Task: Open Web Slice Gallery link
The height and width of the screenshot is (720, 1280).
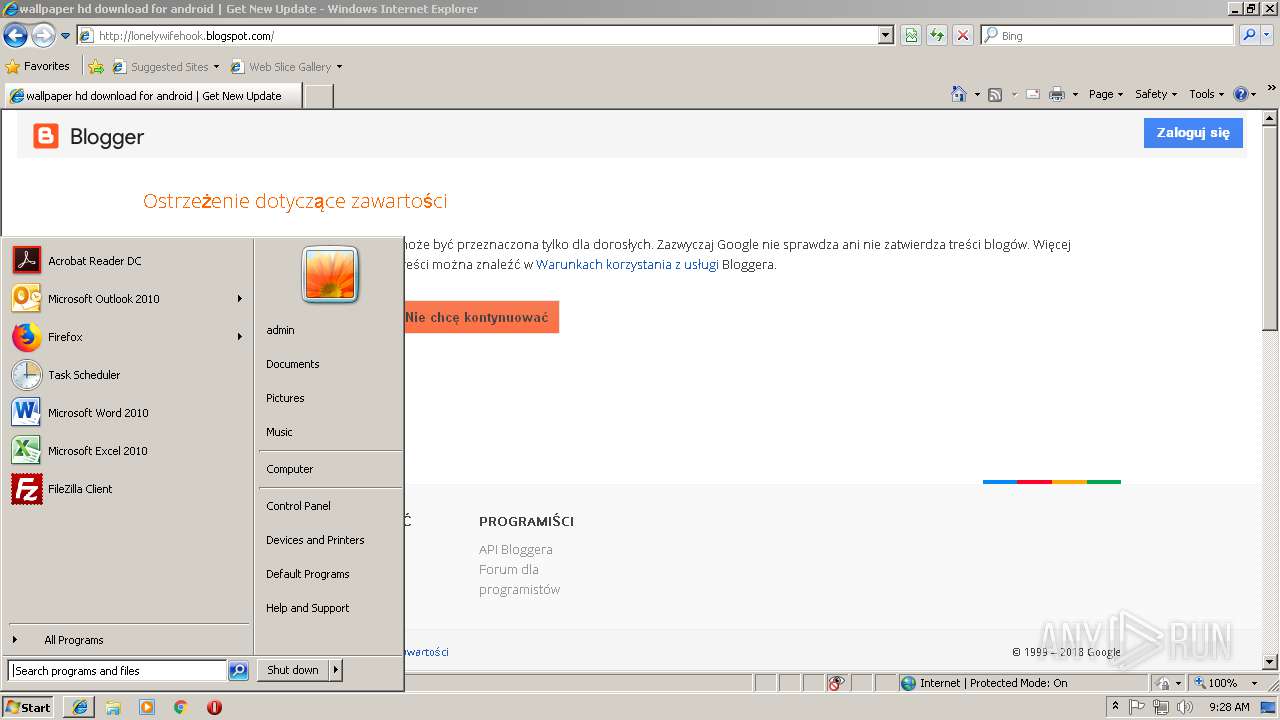Action: pos(286,67)
